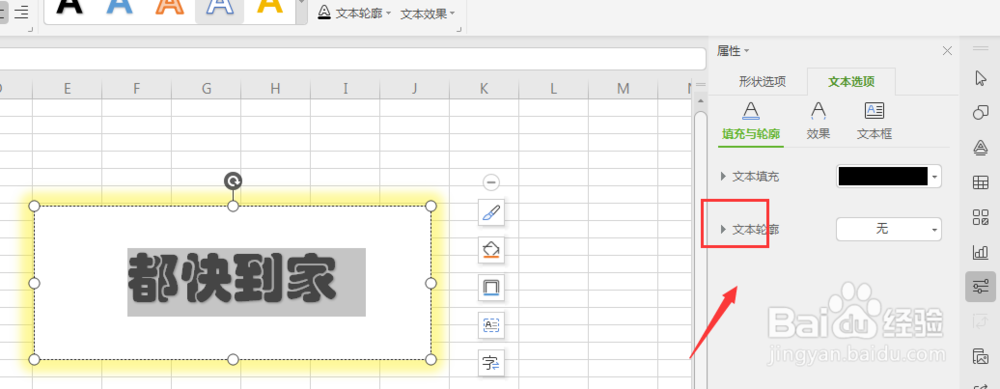Select the right-align paragraph icon

21,11
